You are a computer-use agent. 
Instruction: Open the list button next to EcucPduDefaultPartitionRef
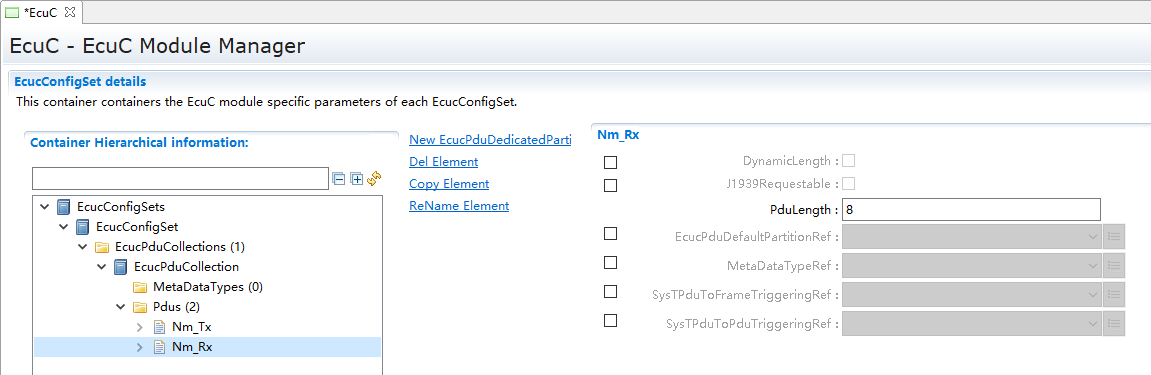click(1114, 236)
